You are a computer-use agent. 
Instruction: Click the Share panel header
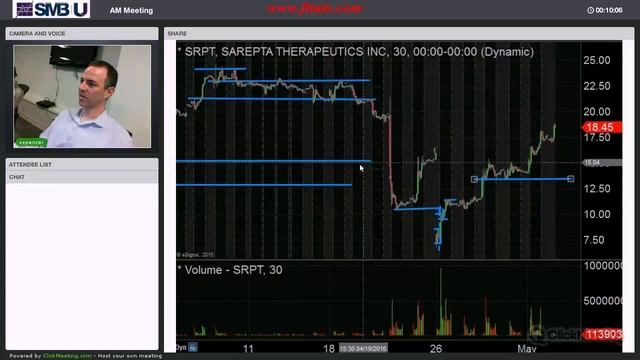coord(399,33)
